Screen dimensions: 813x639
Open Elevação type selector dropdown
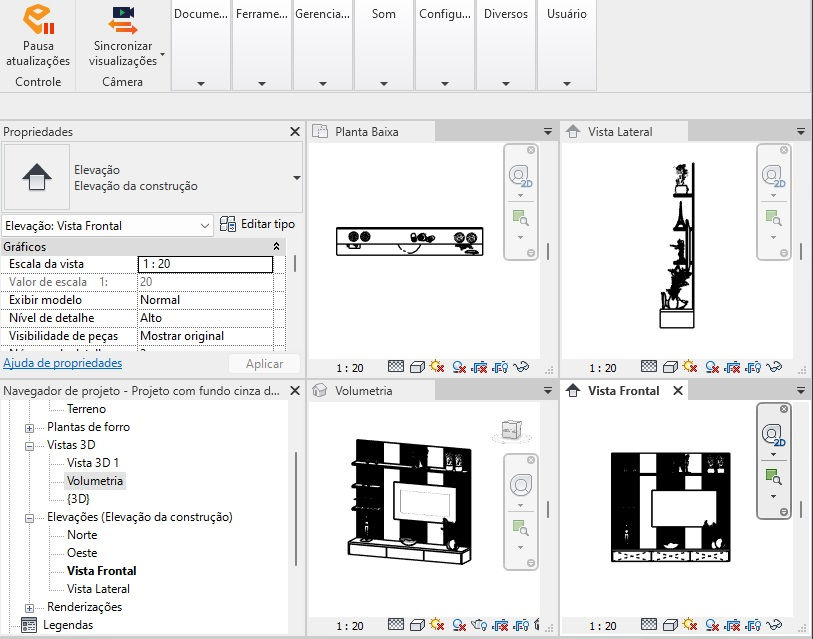297,178
